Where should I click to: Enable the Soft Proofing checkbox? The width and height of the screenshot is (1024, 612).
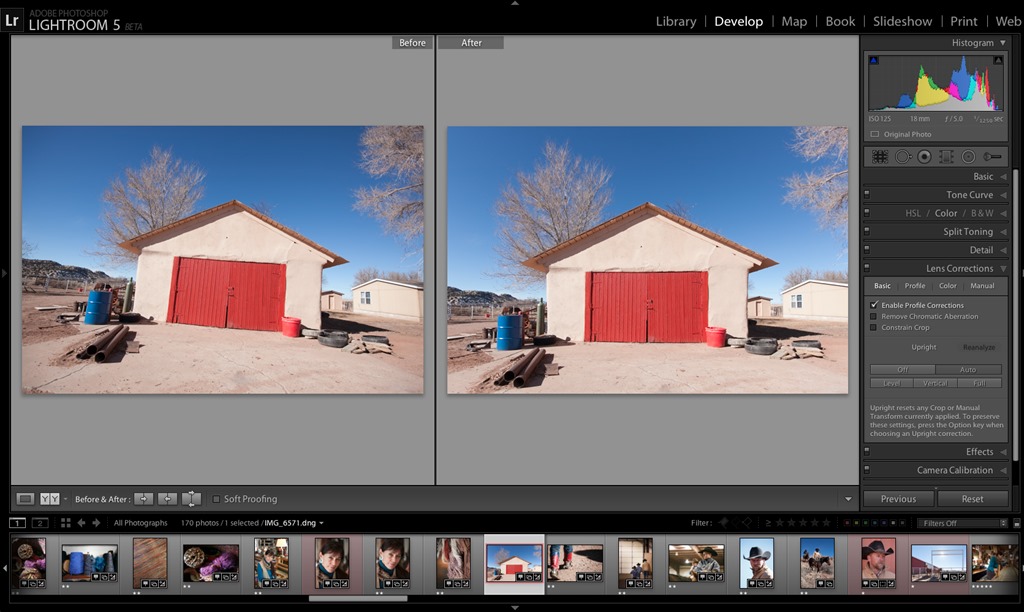(216, 498)
